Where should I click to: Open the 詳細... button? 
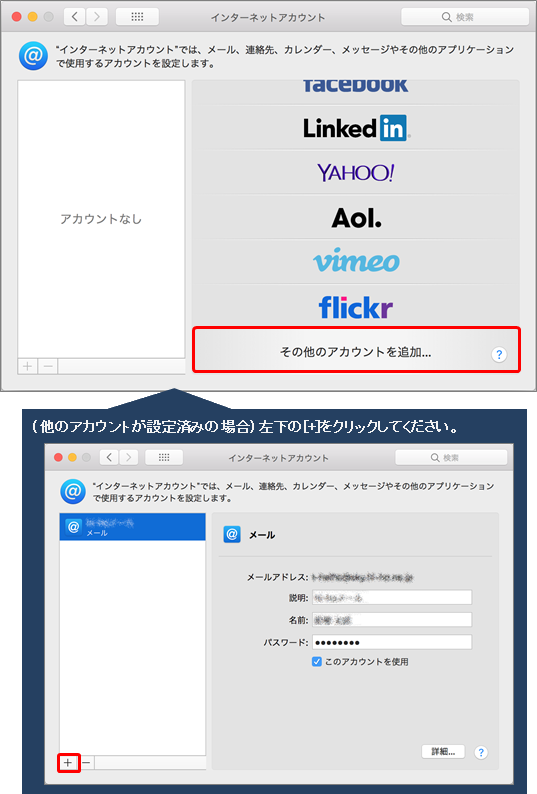tap(443, 751)
